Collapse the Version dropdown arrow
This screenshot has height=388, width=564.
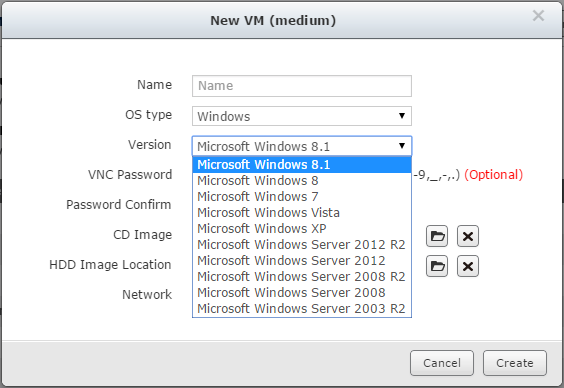pyautogui.click(x=402, y=146)
